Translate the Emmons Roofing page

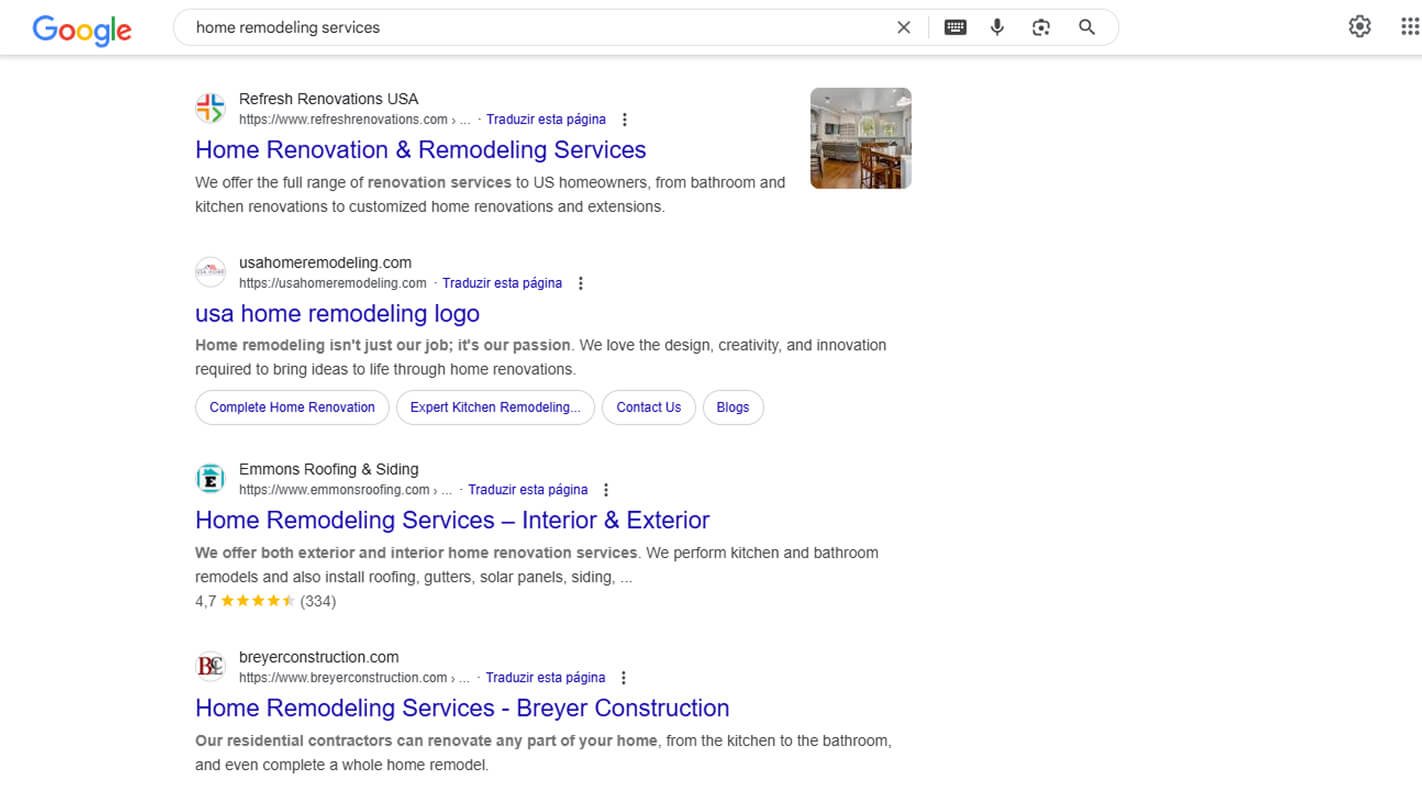point(528,490)
